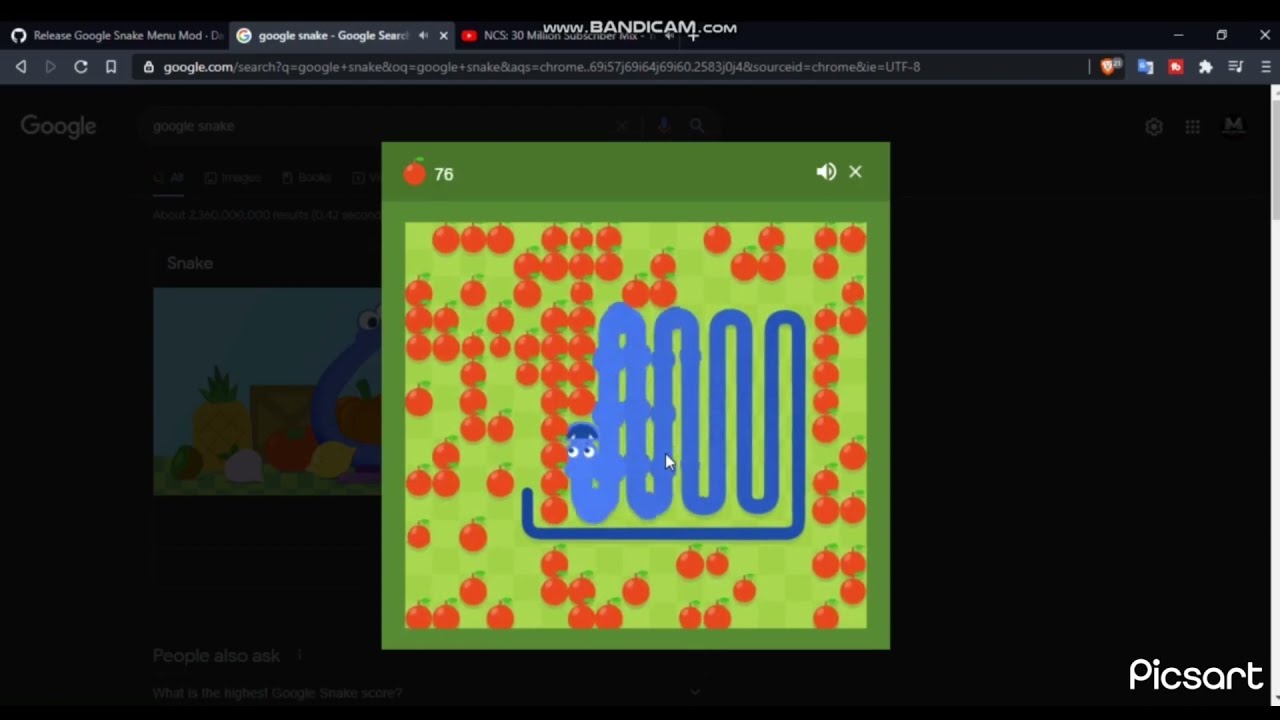The width and height of the screenshot is (1280, 720).
Task: Minimize the browser window
Action: pos(1178,35)
